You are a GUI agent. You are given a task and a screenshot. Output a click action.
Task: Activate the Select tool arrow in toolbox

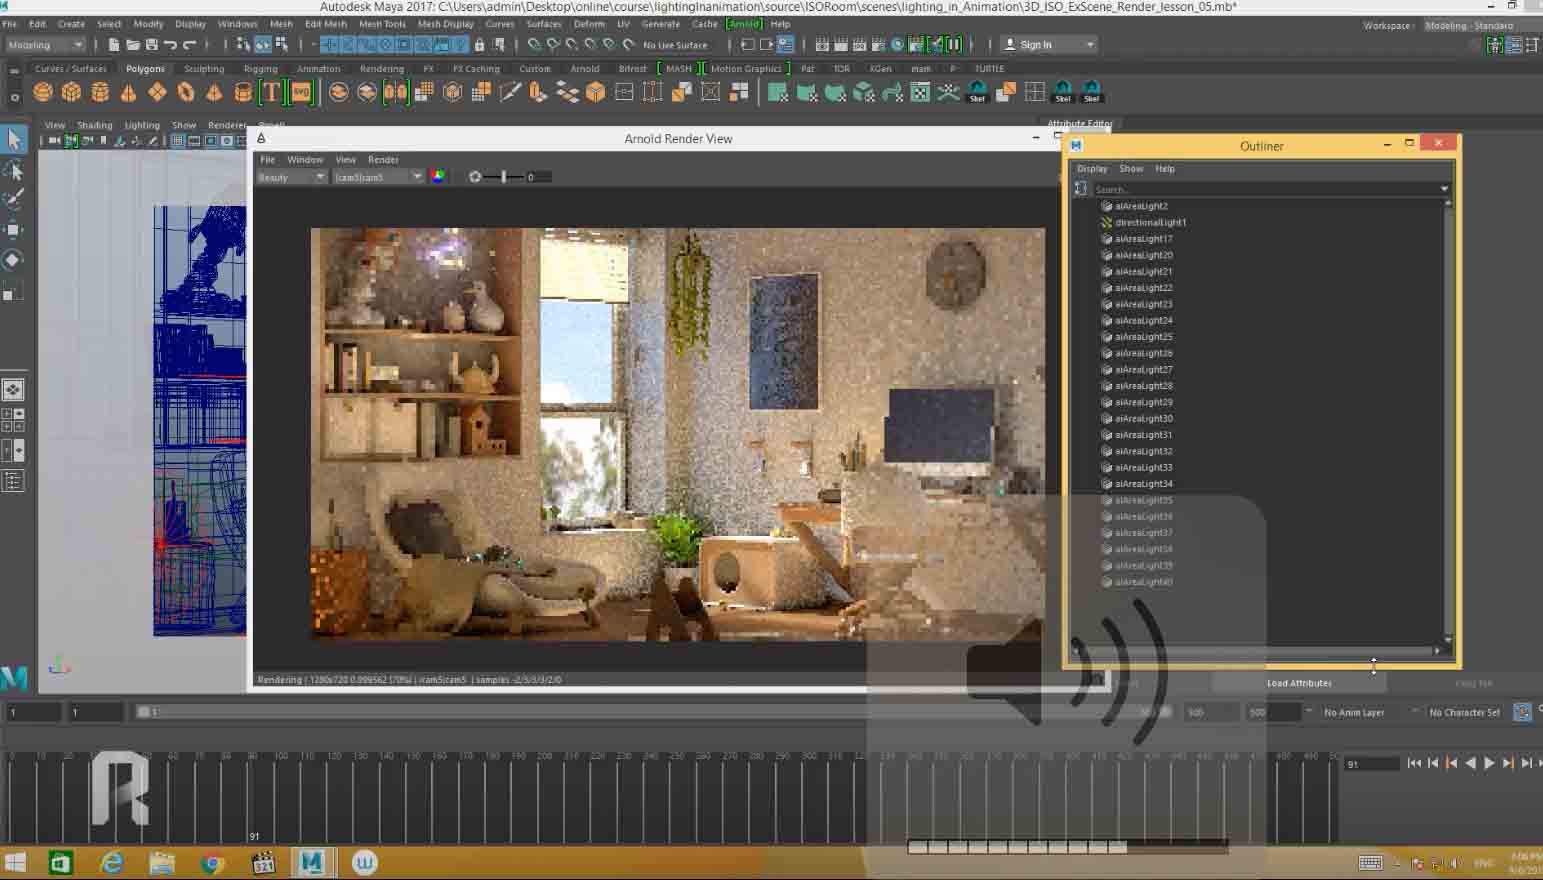click(14, 139)
